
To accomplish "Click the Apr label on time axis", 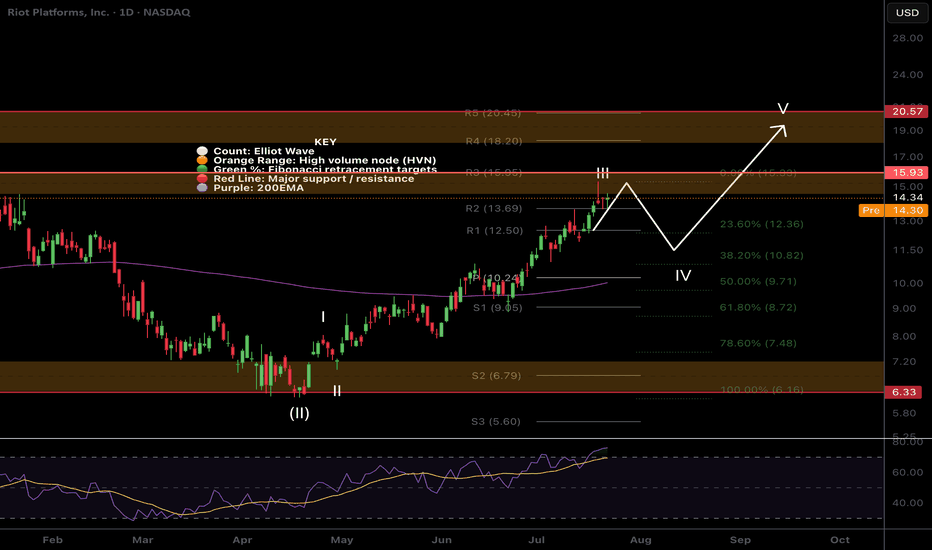I will click(242, 540).
